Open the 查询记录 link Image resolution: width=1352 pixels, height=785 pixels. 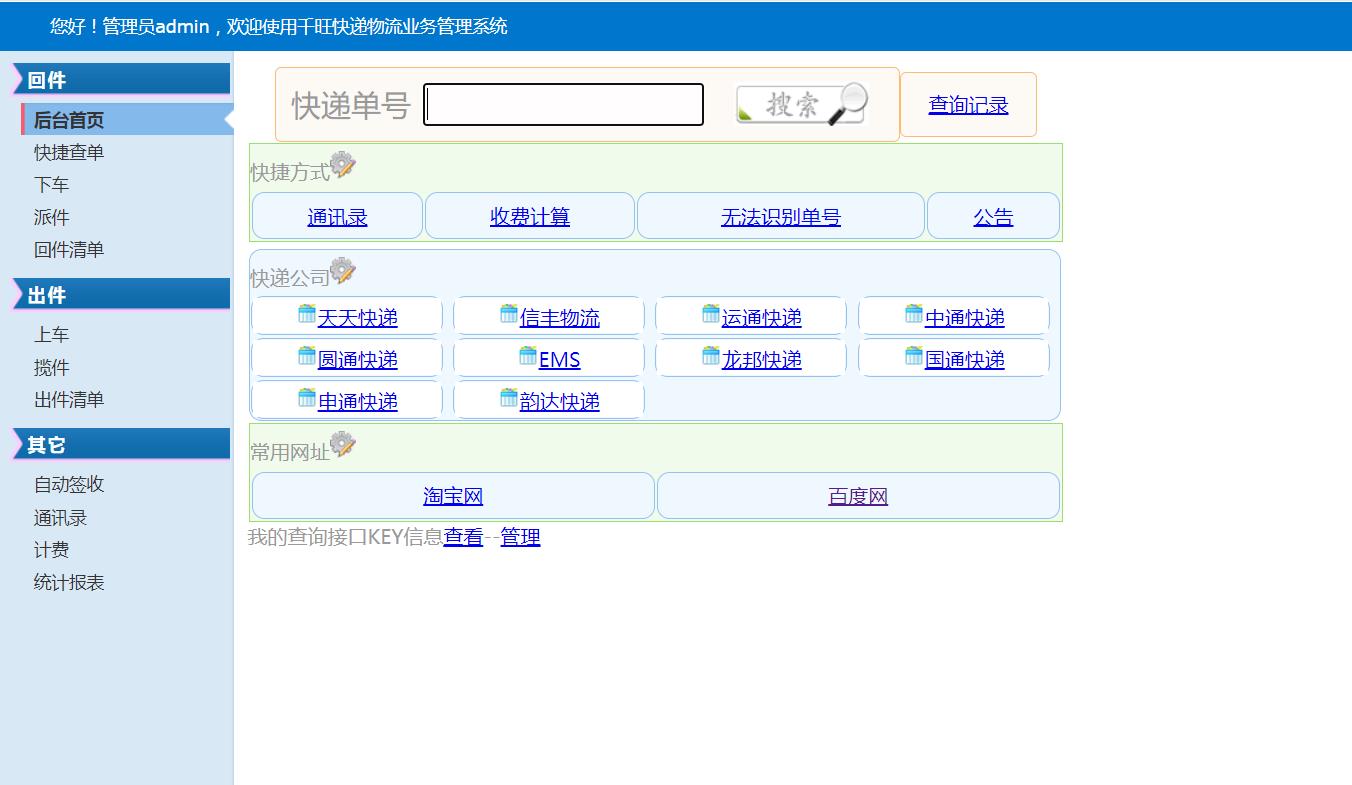968,105
